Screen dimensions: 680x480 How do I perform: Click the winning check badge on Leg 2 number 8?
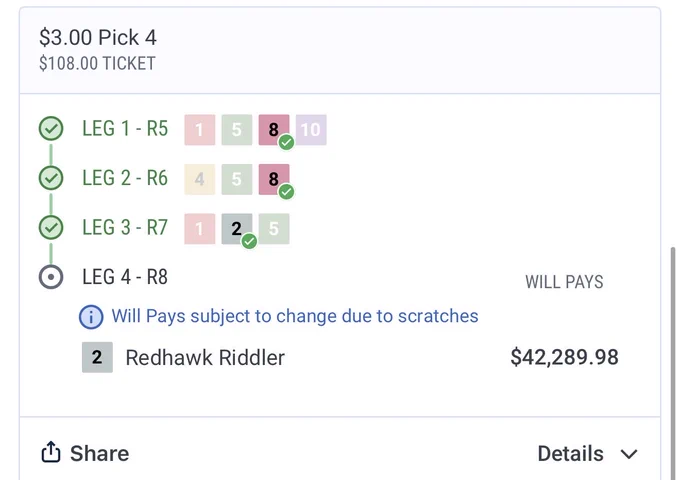coord(286,192)
